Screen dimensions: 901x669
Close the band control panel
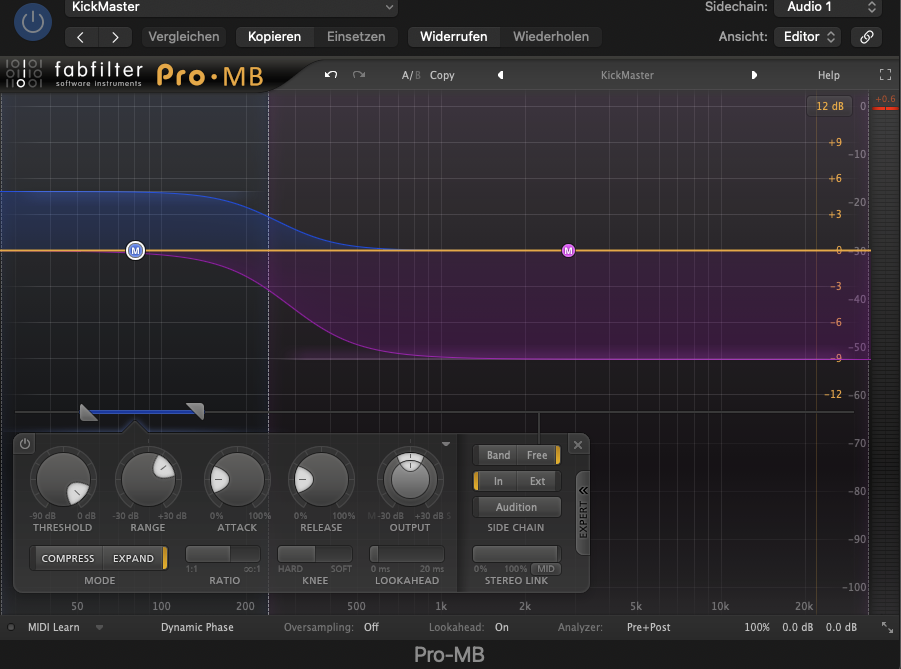click(x=577, y=444)
